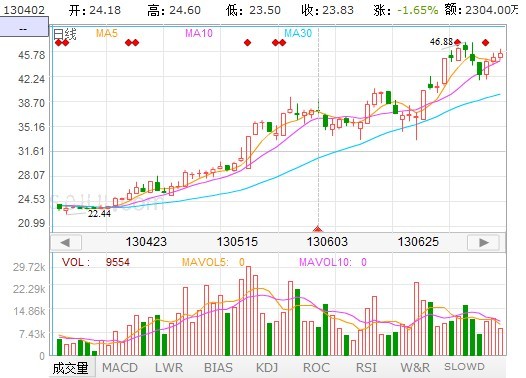This screenshot has height=378, width=526.
Task: Click the MA30 legend label
Action: pos(298,33)
